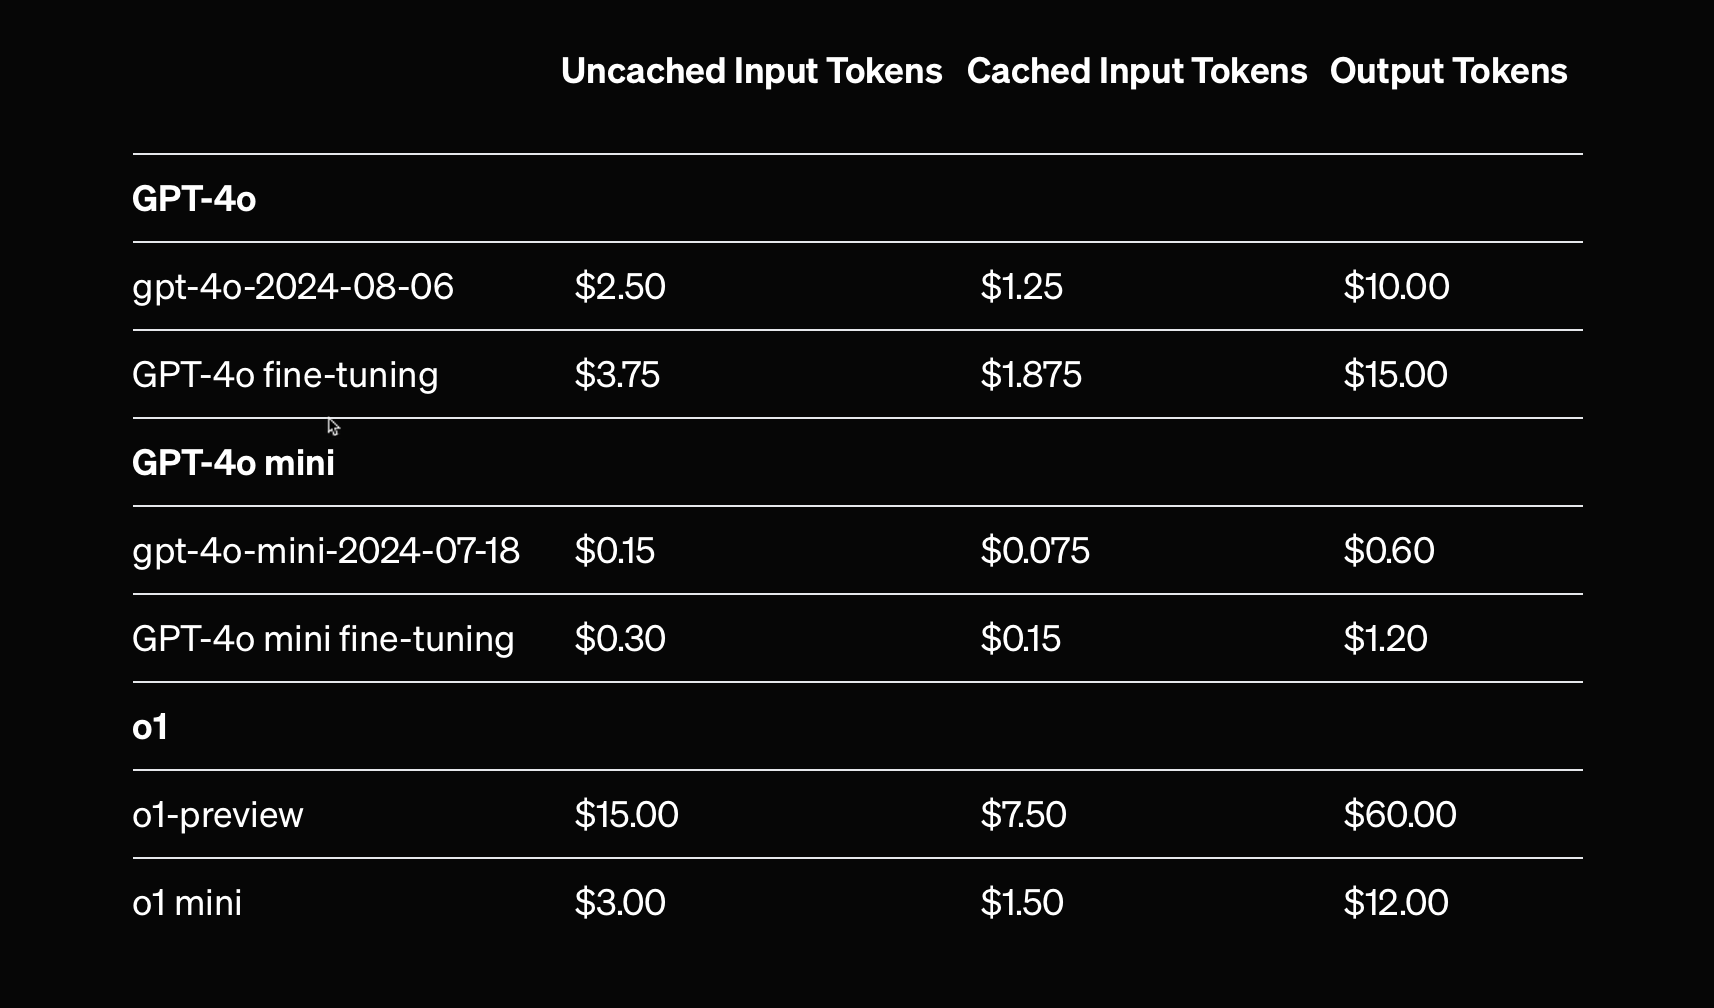Click the o1 mini row label
1714x1008 pixels.
[x=187, y=903]
